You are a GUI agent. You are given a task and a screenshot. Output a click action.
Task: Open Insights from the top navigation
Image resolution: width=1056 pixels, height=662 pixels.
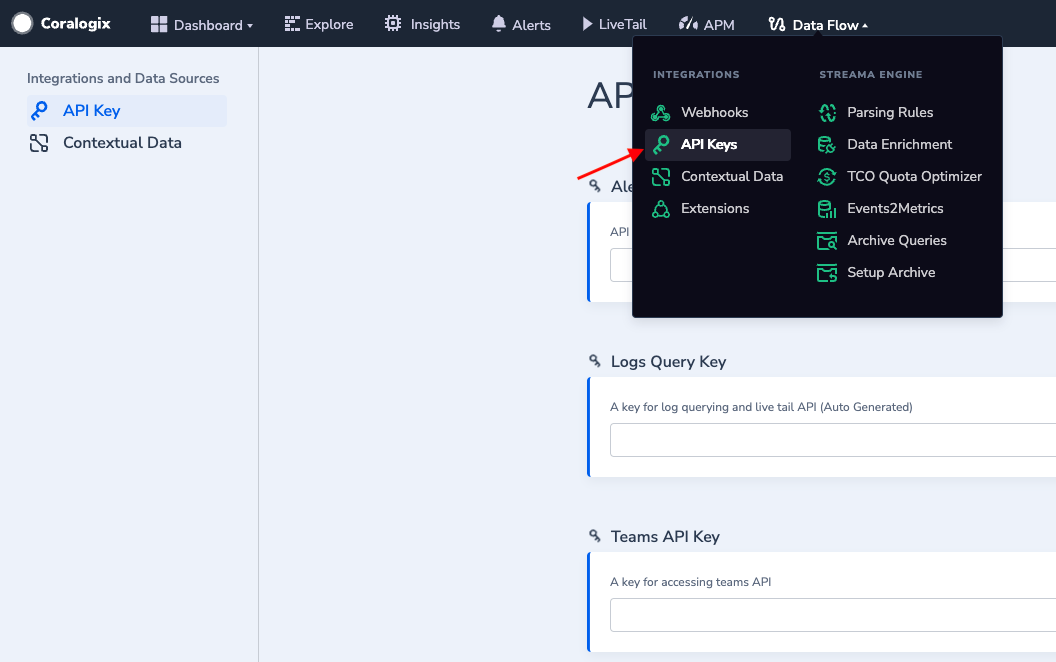(x=423, y=25)
